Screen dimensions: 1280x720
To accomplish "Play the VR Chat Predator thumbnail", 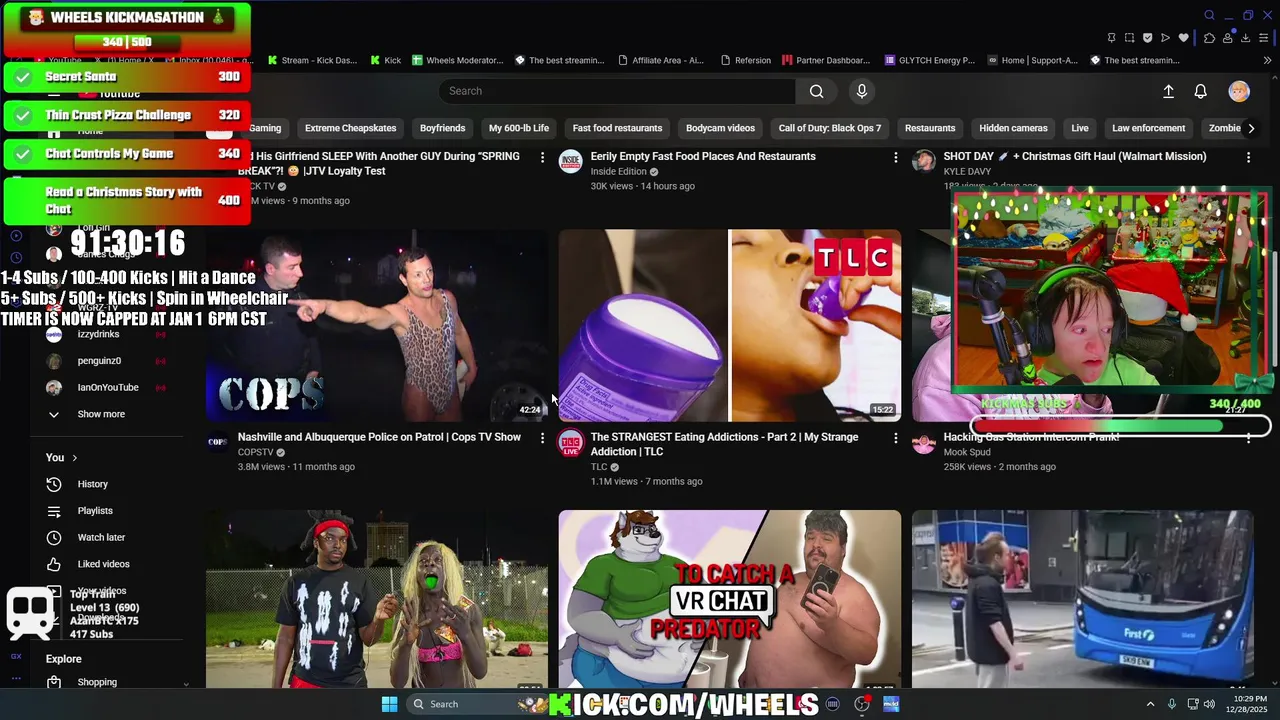I will point(730,599).
